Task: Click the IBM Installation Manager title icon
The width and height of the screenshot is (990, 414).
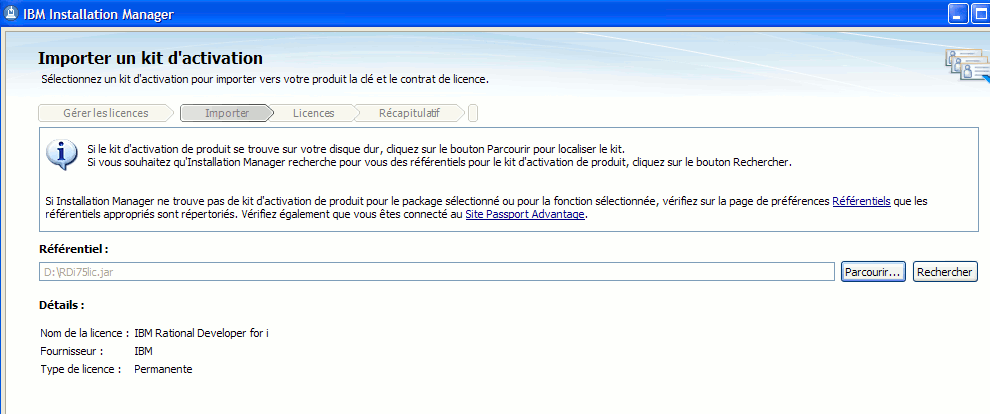Action: click(11, 13)
